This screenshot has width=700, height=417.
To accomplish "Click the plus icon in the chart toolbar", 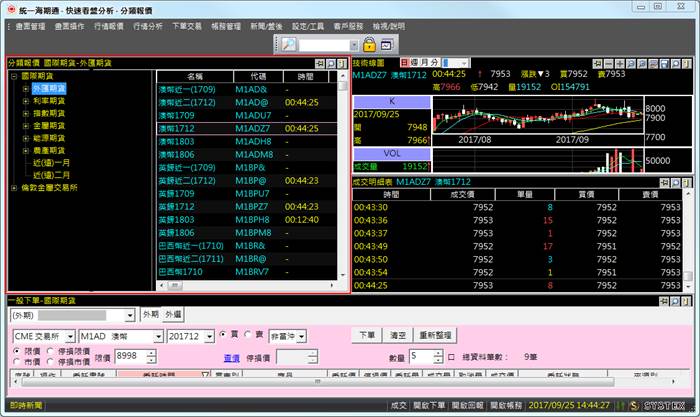I will [620, 64].
